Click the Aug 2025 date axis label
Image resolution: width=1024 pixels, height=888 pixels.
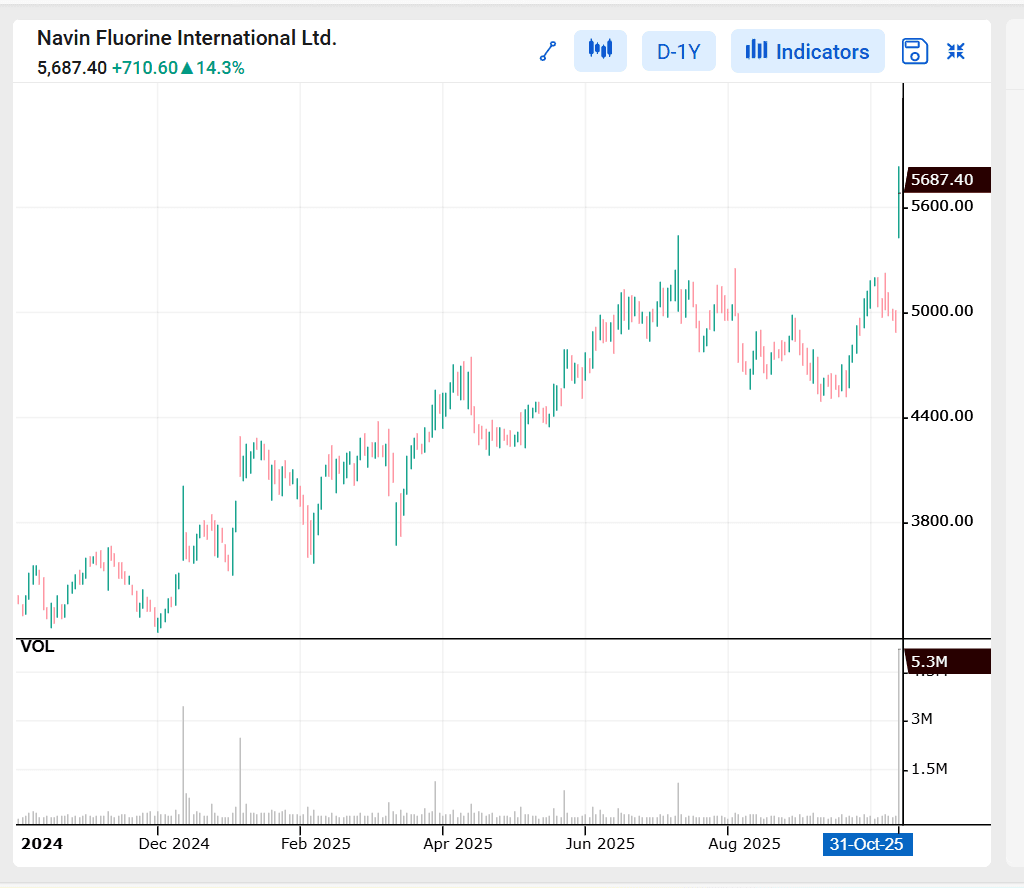(744, 844)
